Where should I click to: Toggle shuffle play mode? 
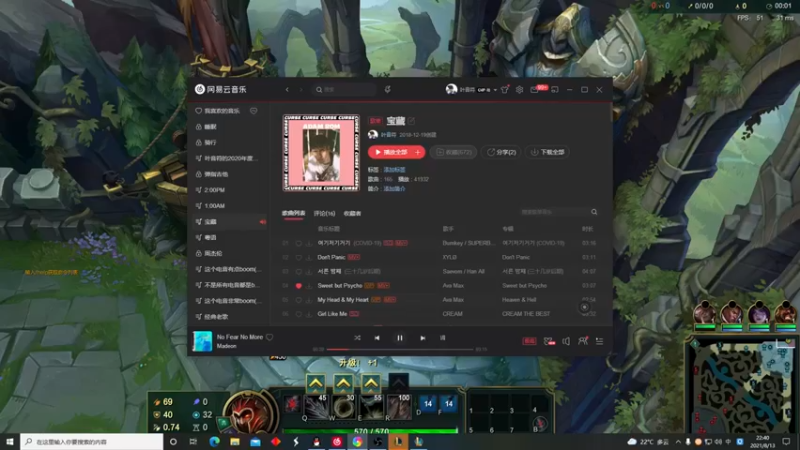[357, 338]
